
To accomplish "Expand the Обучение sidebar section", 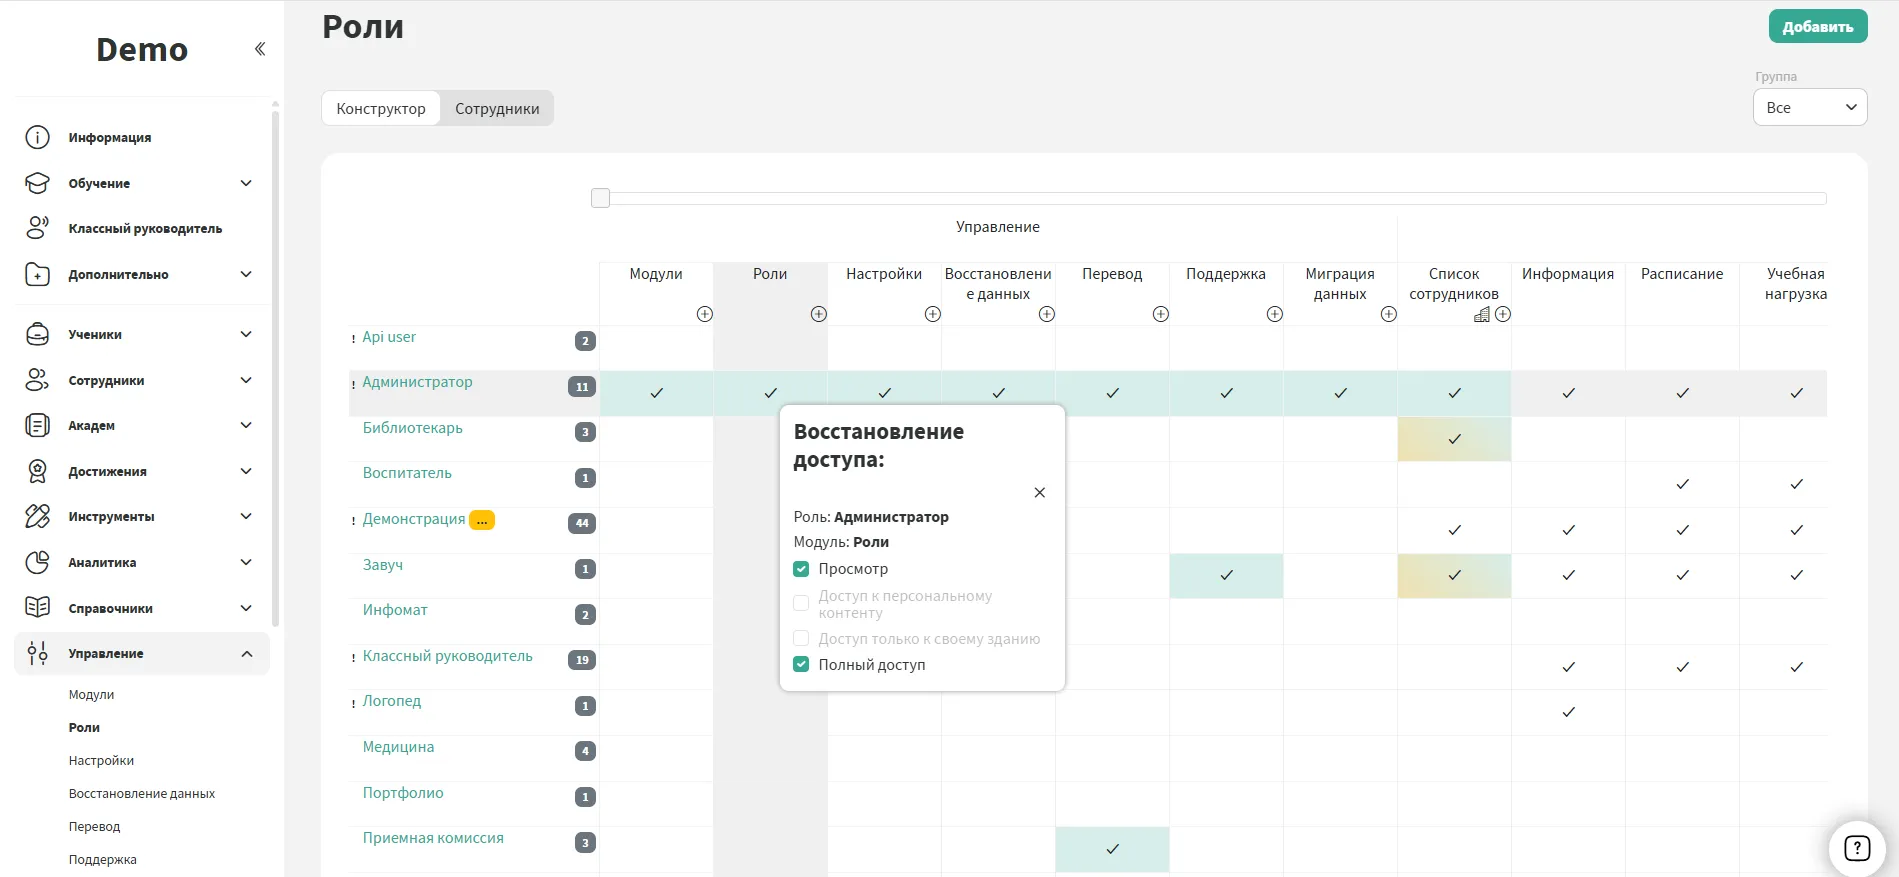I will (x=246, y=183).
